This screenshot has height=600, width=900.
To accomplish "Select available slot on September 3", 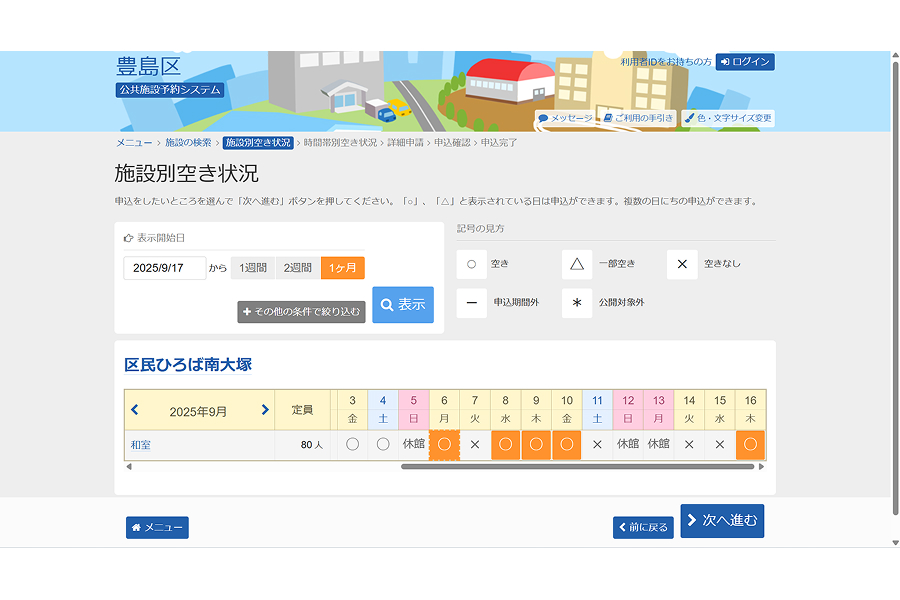I will (352, 444).
